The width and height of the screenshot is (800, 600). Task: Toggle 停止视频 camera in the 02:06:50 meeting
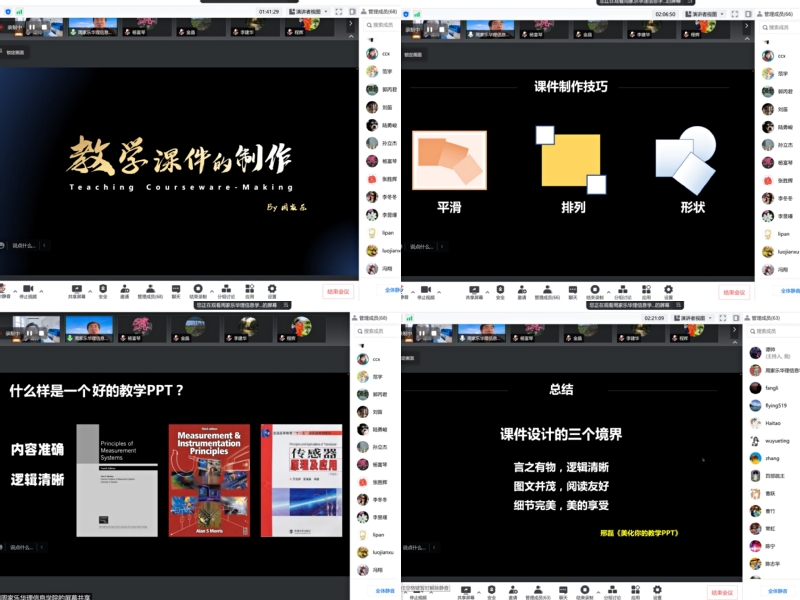(426, 292)
